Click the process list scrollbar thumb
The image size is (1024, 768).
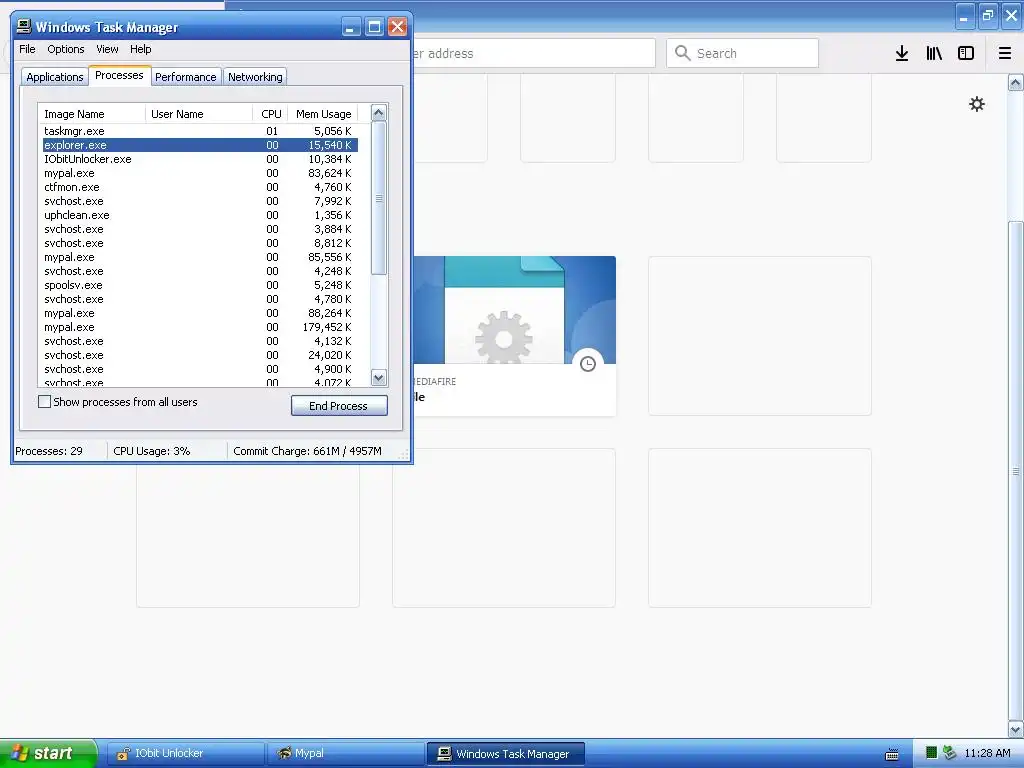[x=379, y=199]
